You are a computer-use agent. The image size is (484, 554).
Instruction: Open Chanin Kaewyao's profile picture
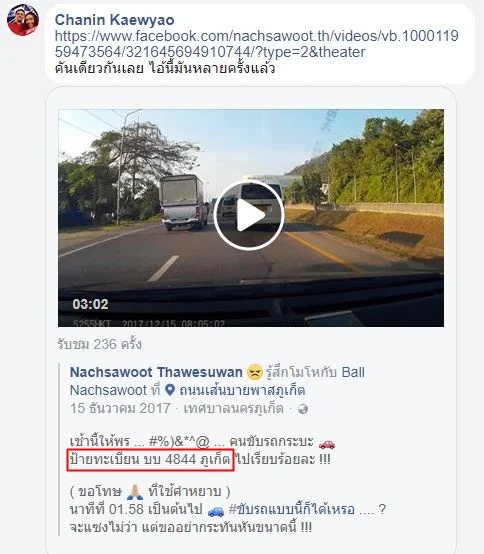(x=23, y=20)
